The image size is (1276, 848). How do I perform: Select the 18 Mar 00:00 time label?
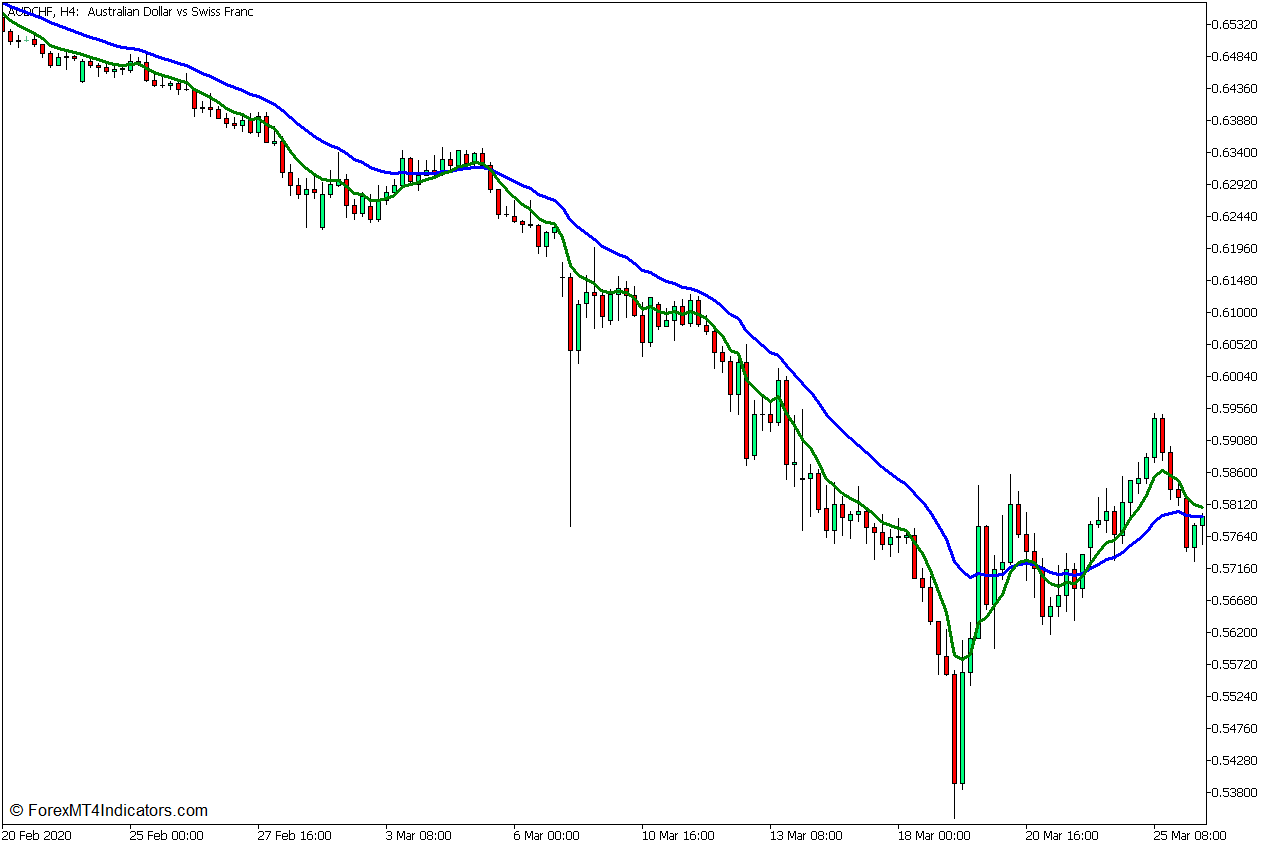935,835
